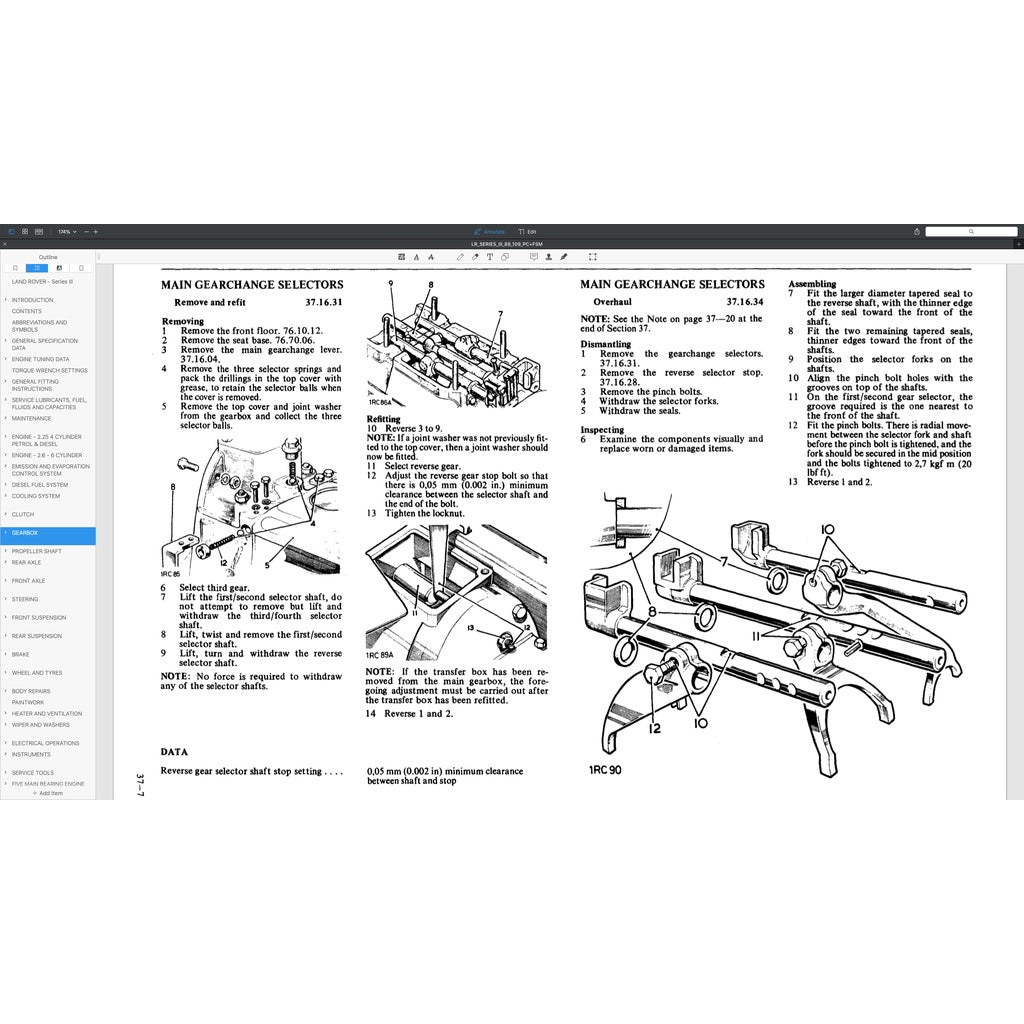Select the Annotate mode tab
1024x1024 pixels.
pyautogui.click(x=491, y=231)
